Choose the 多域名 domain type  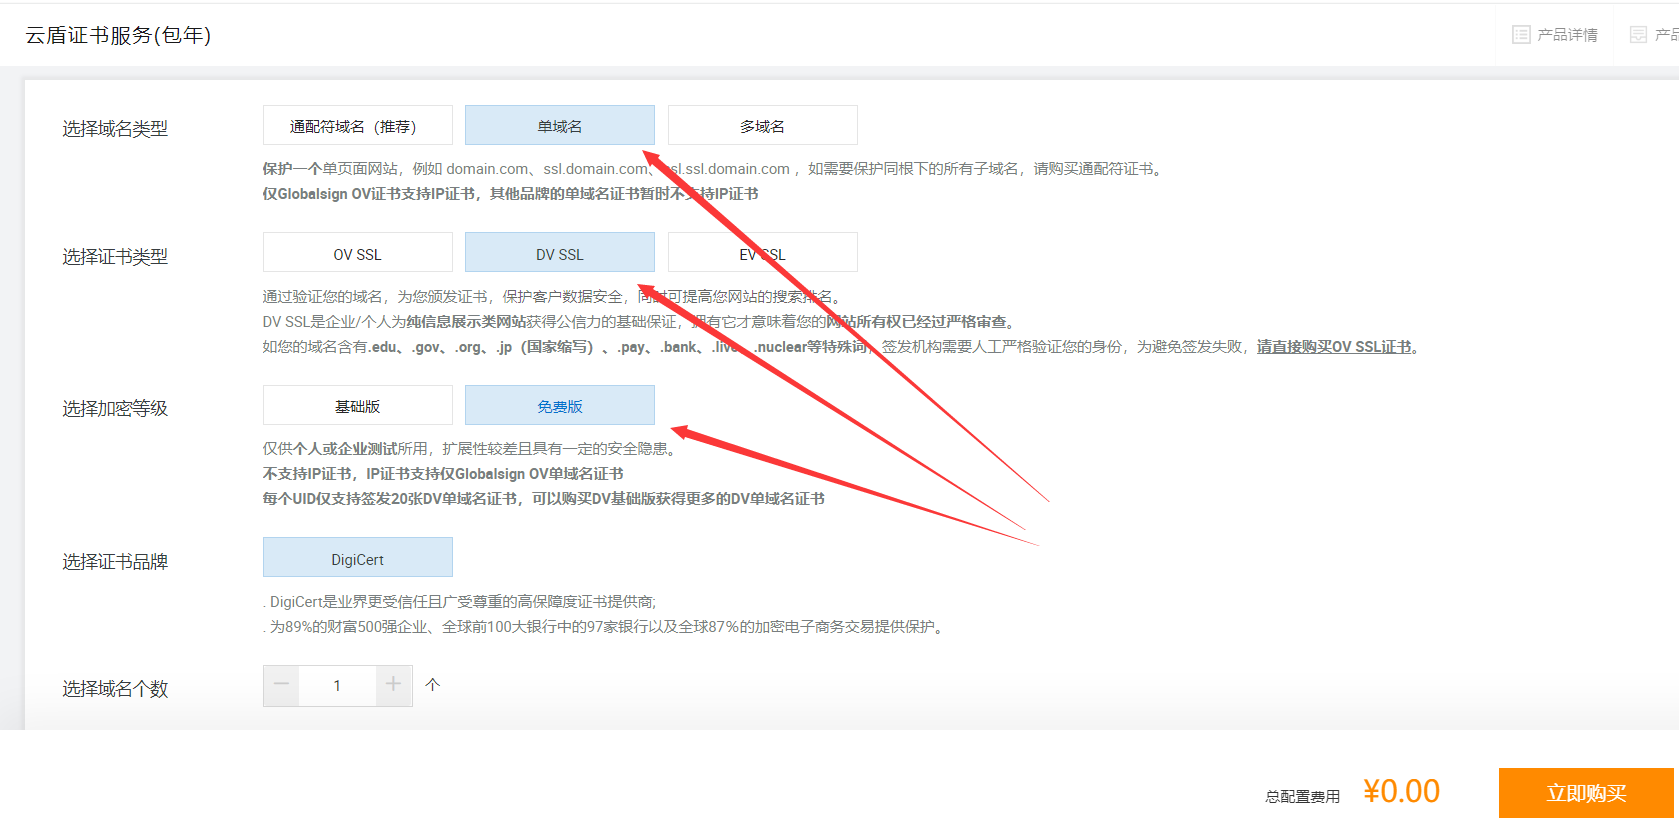click(x=762, y=126)
